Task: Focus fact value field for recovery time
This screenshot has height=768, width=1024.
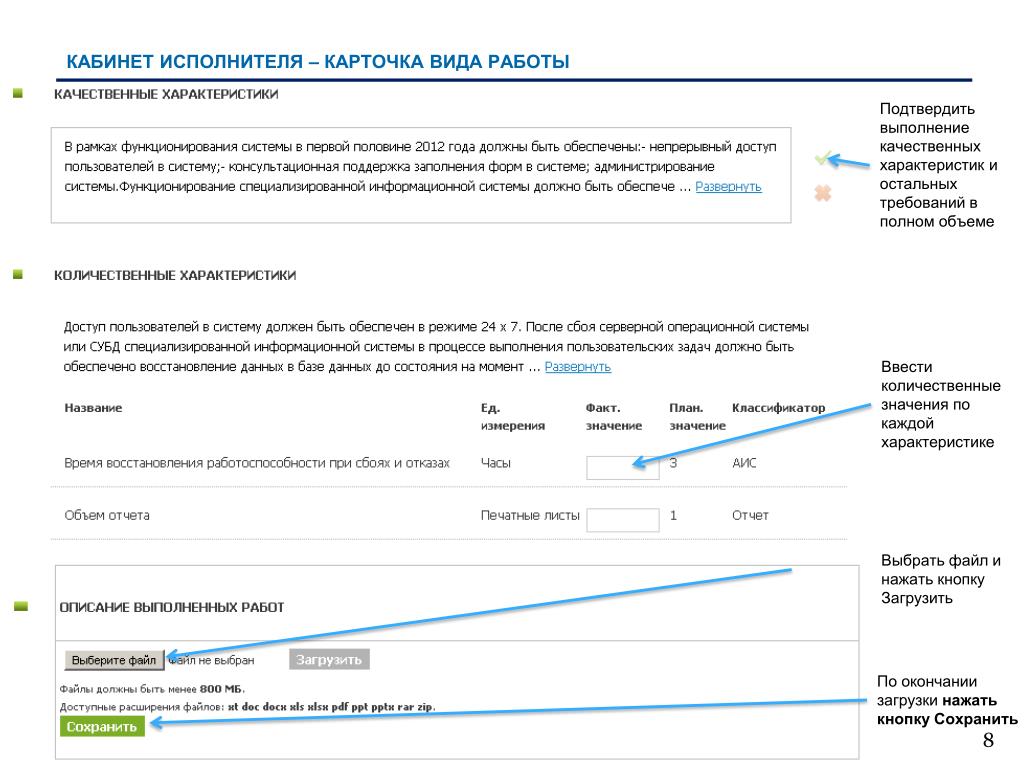Action: point(622,468)
